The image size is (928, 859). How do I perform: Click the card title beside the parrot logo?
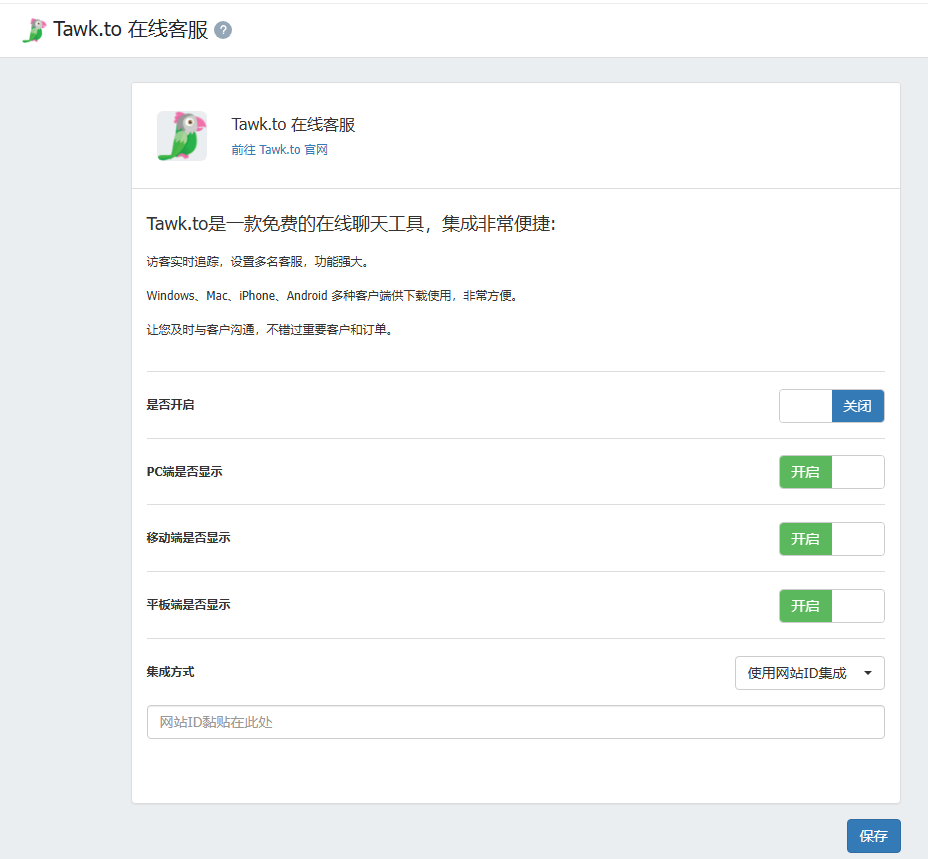point(293,125)
